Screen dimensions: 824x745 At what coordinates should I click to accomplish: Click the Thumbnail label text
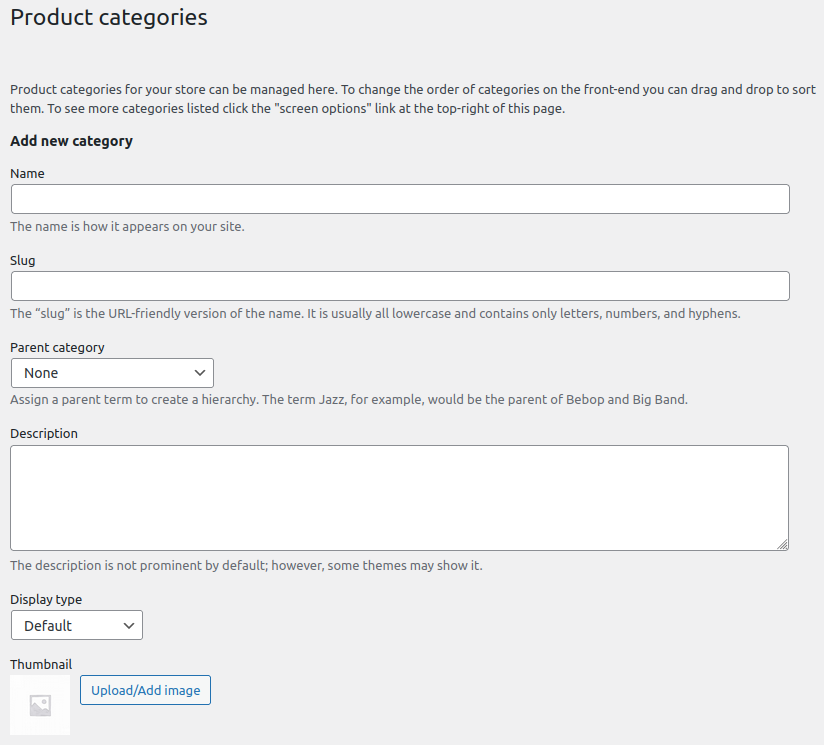(x=41, y=664)
